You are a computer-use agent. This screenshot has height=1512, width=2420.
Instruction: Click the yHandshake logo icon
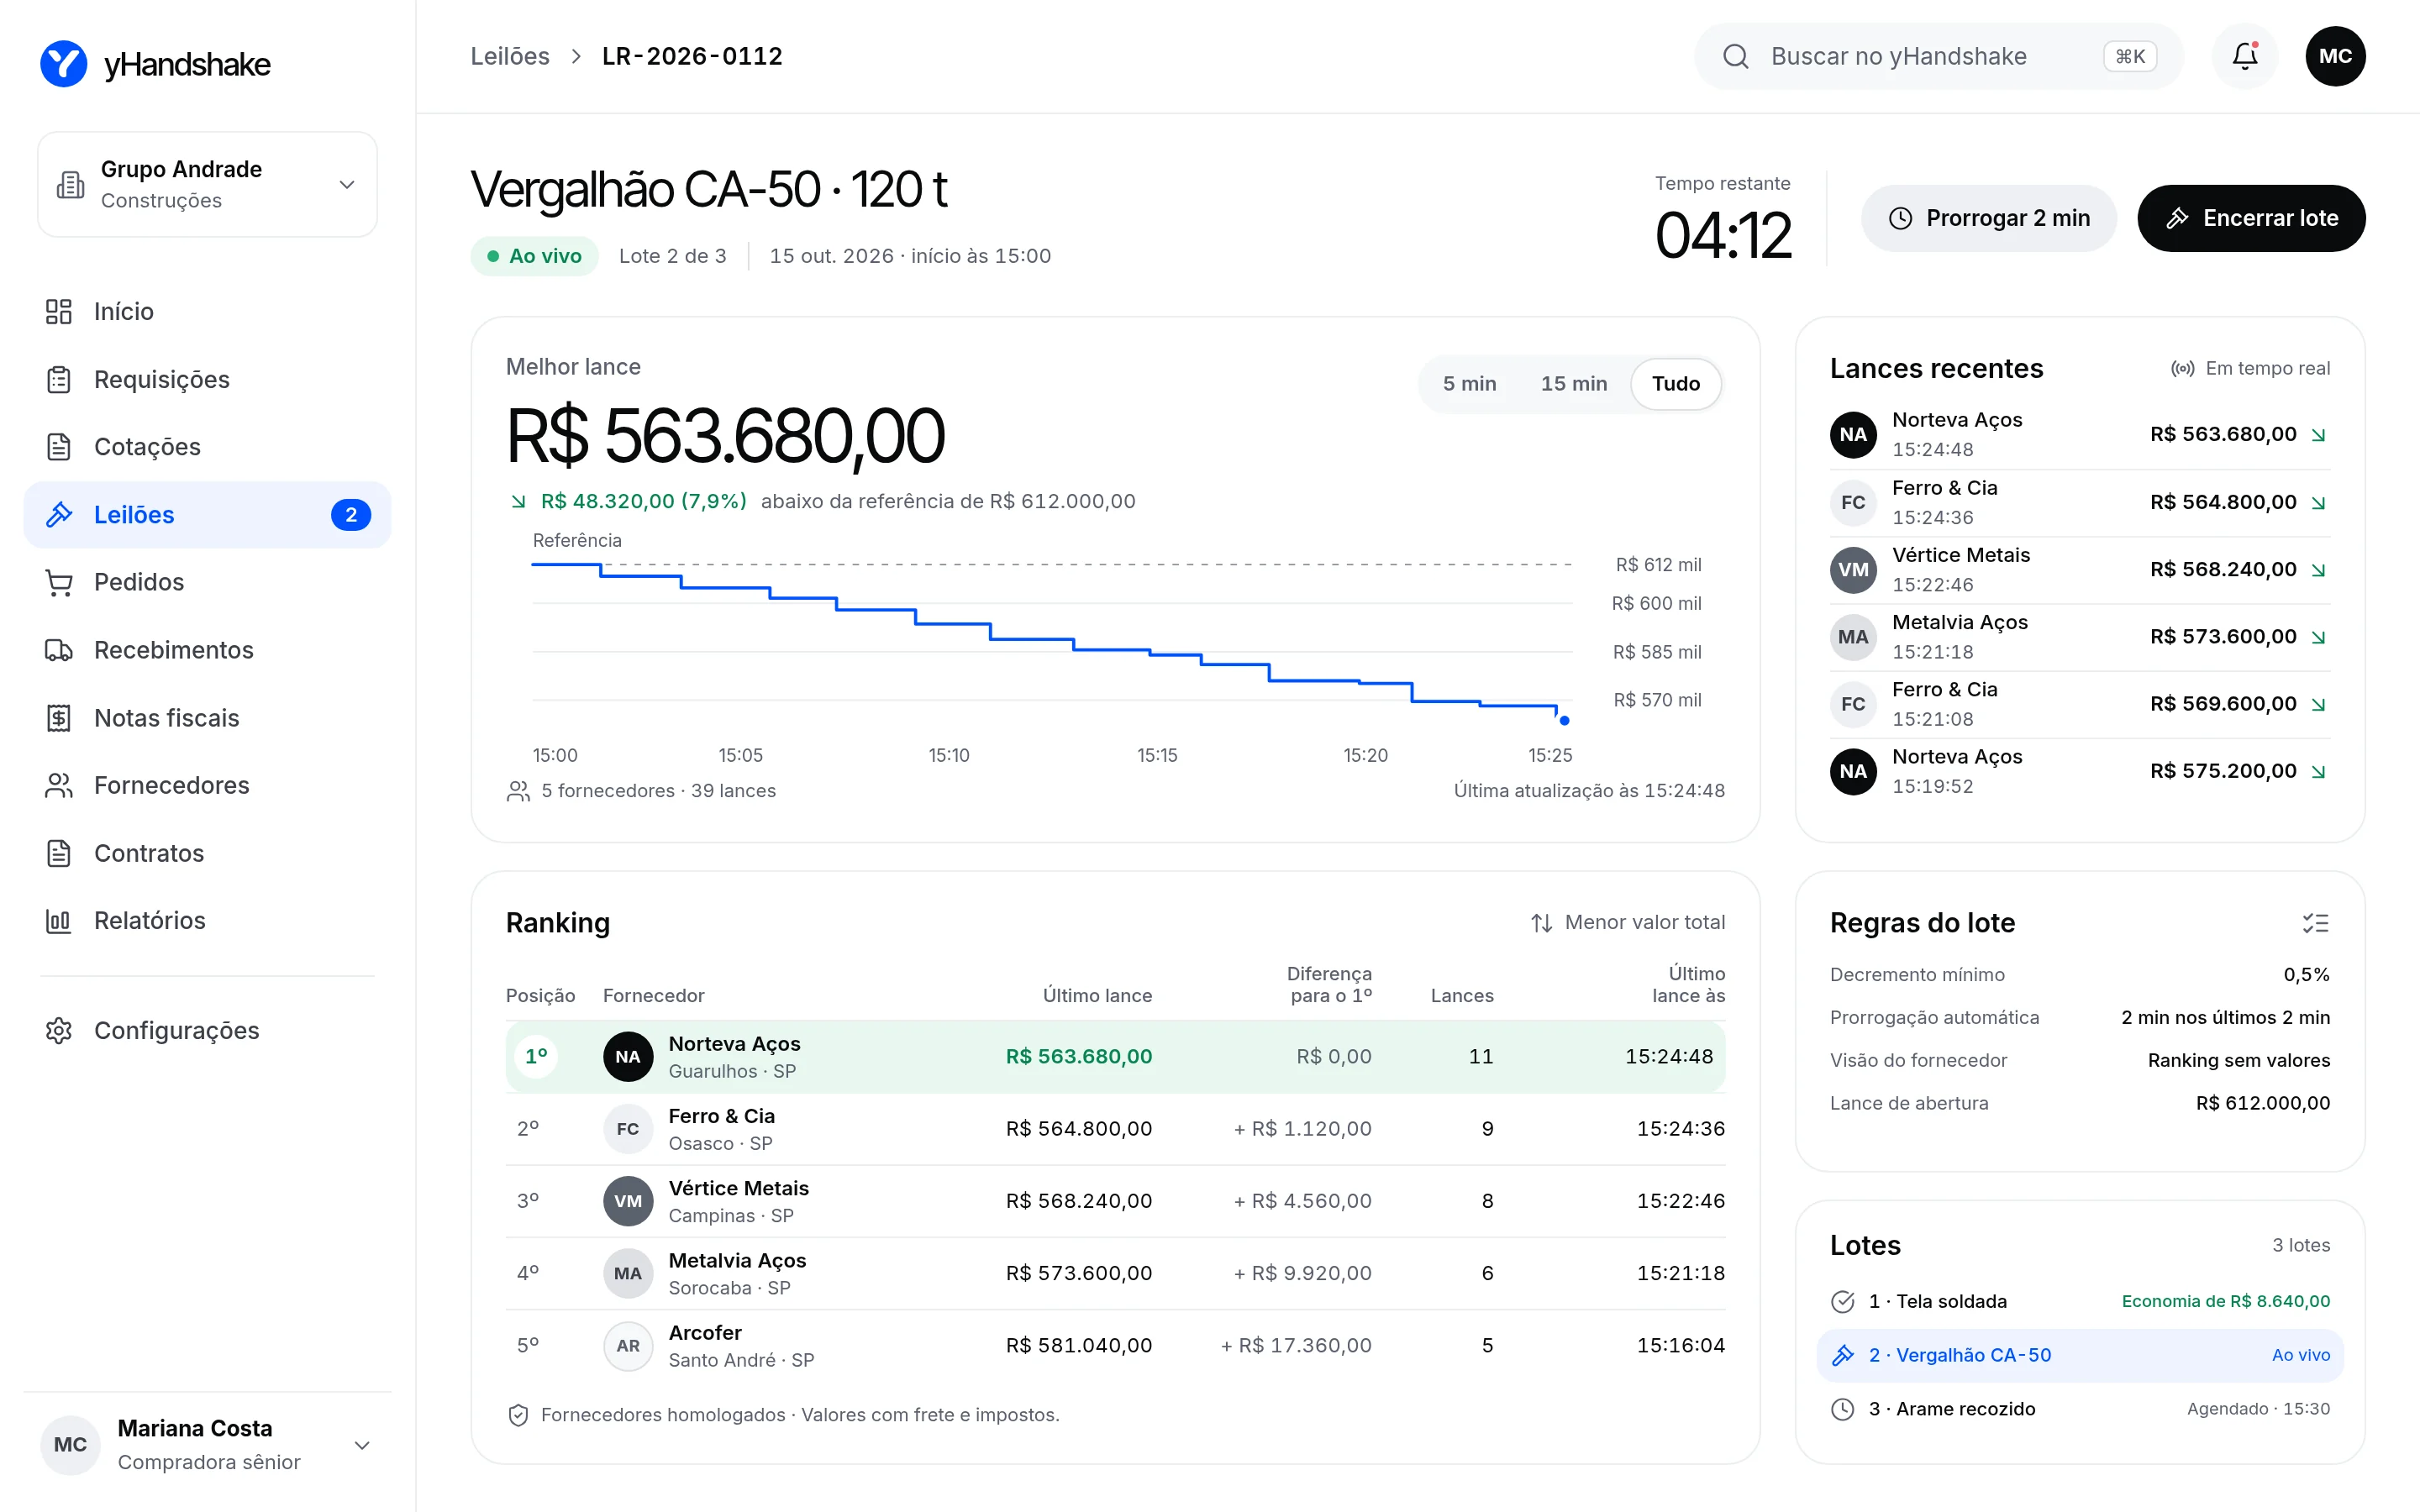tap(64, 64)
